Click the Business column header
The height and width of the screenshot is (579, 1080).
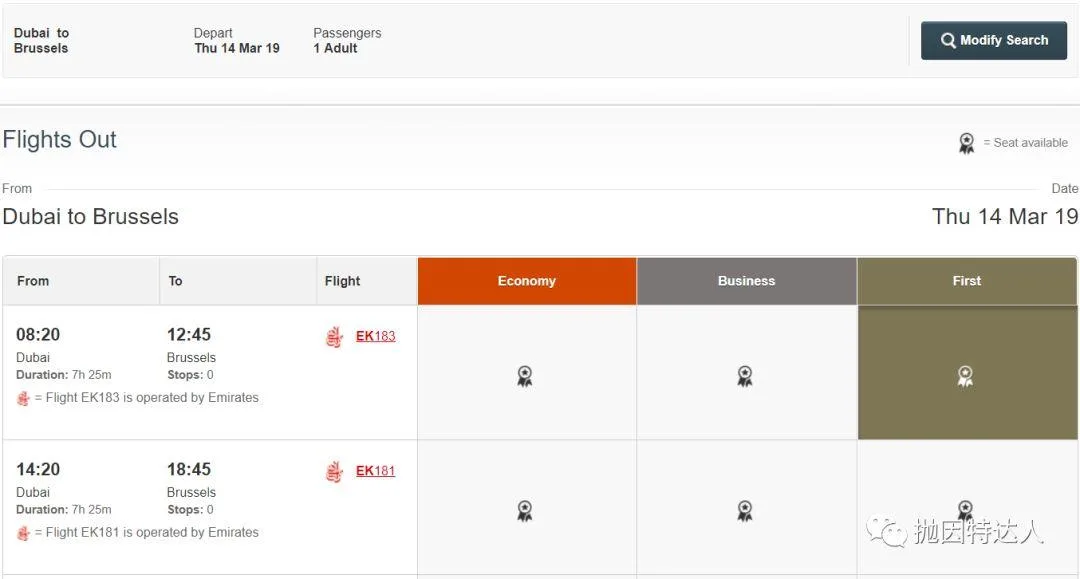[x=747, y=281]
